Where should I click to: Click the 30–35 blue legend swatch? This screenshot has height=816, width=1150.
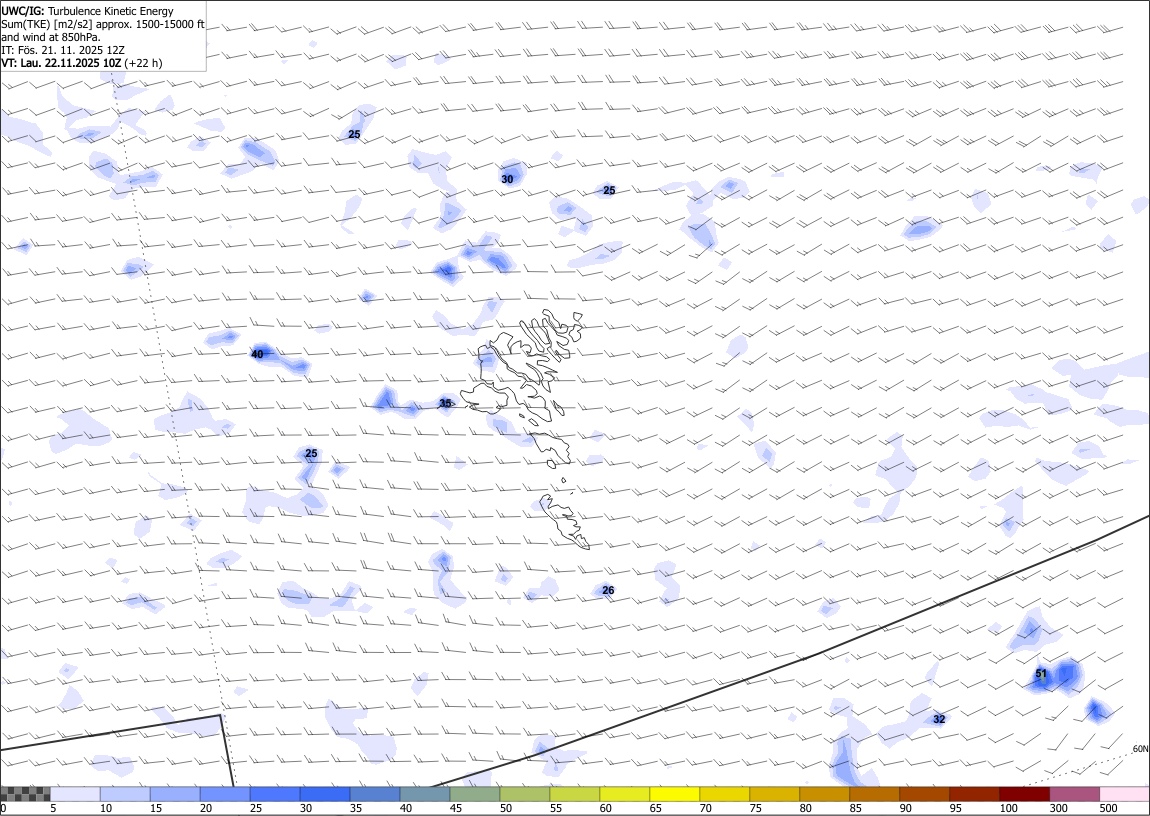click(x=325, y=794)
